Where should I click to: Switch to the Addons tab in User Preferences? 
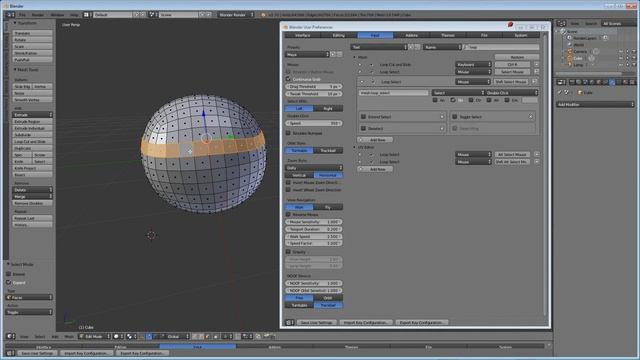[411, 36]
